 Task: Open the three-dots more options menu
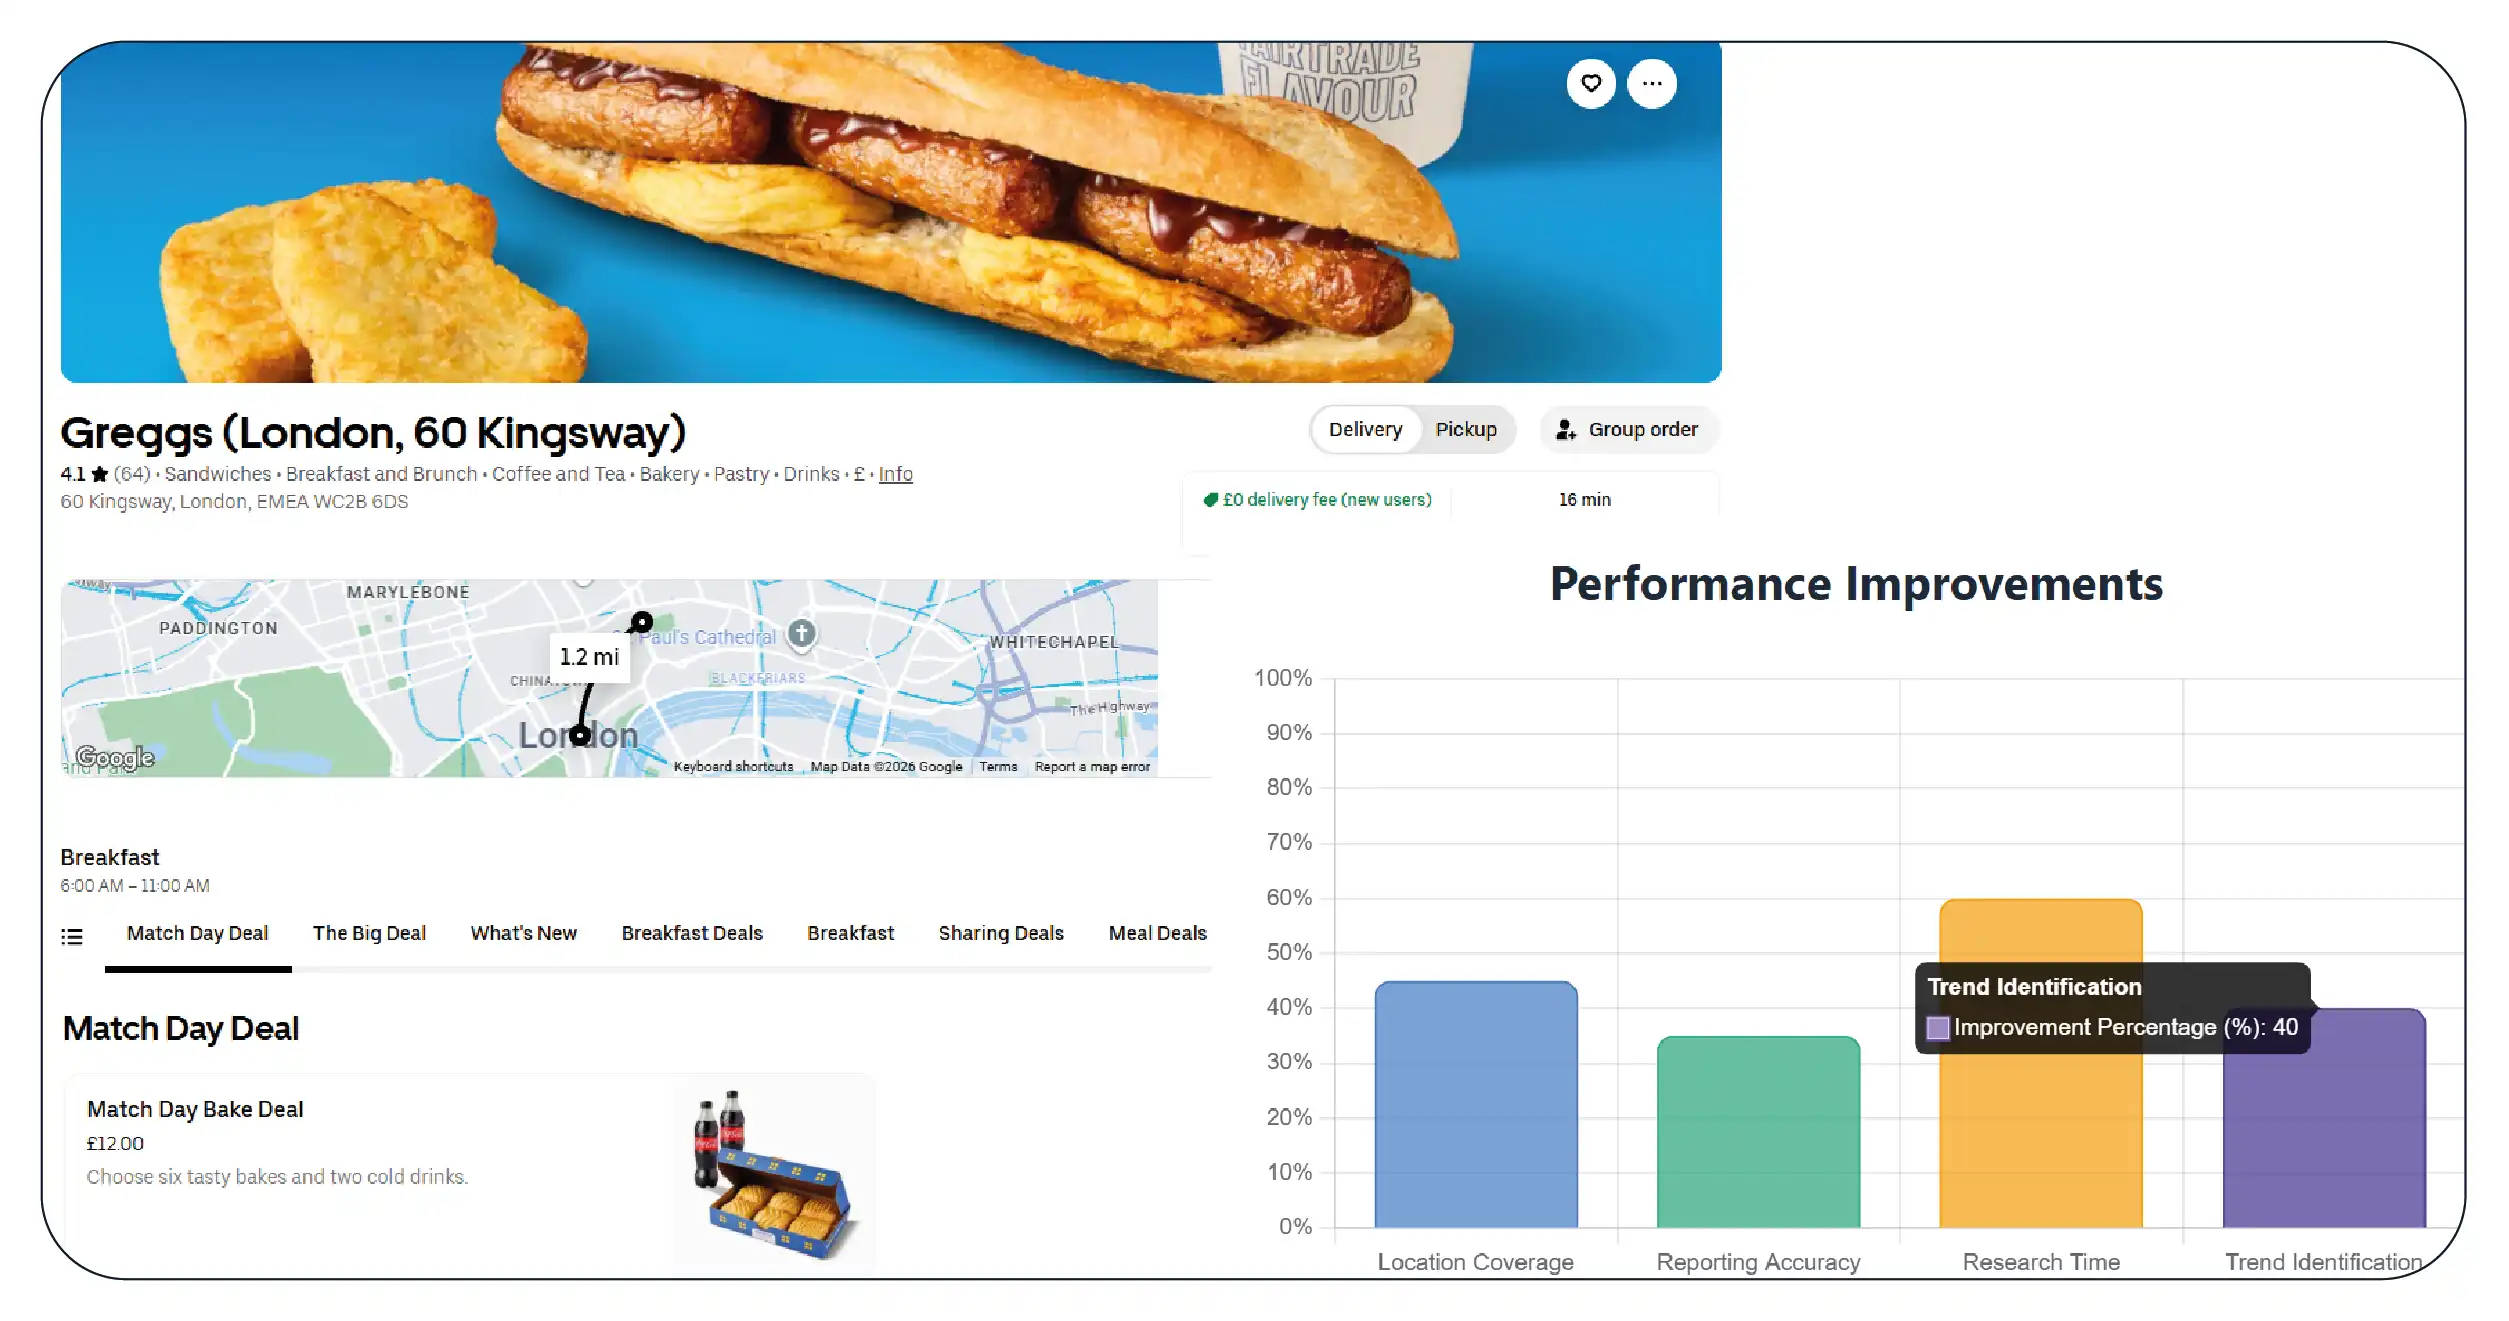[x=1651, y=83]
